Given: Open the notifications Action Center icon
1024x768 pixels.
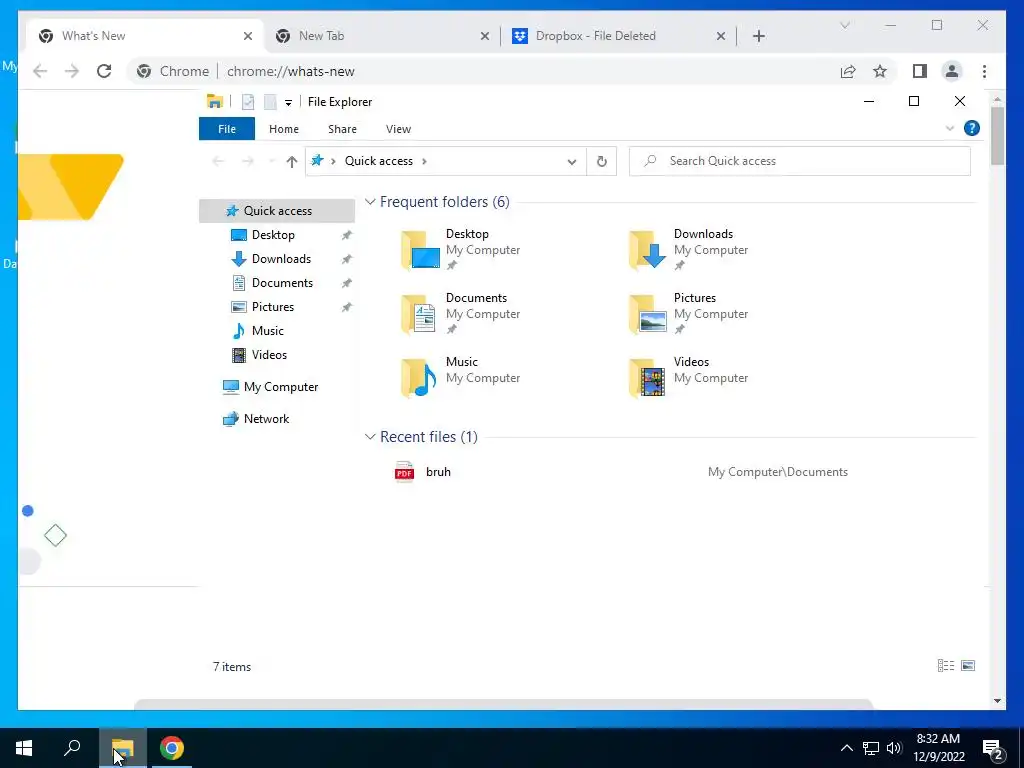Looking at the screenshot, I should (x=993, y=748).
